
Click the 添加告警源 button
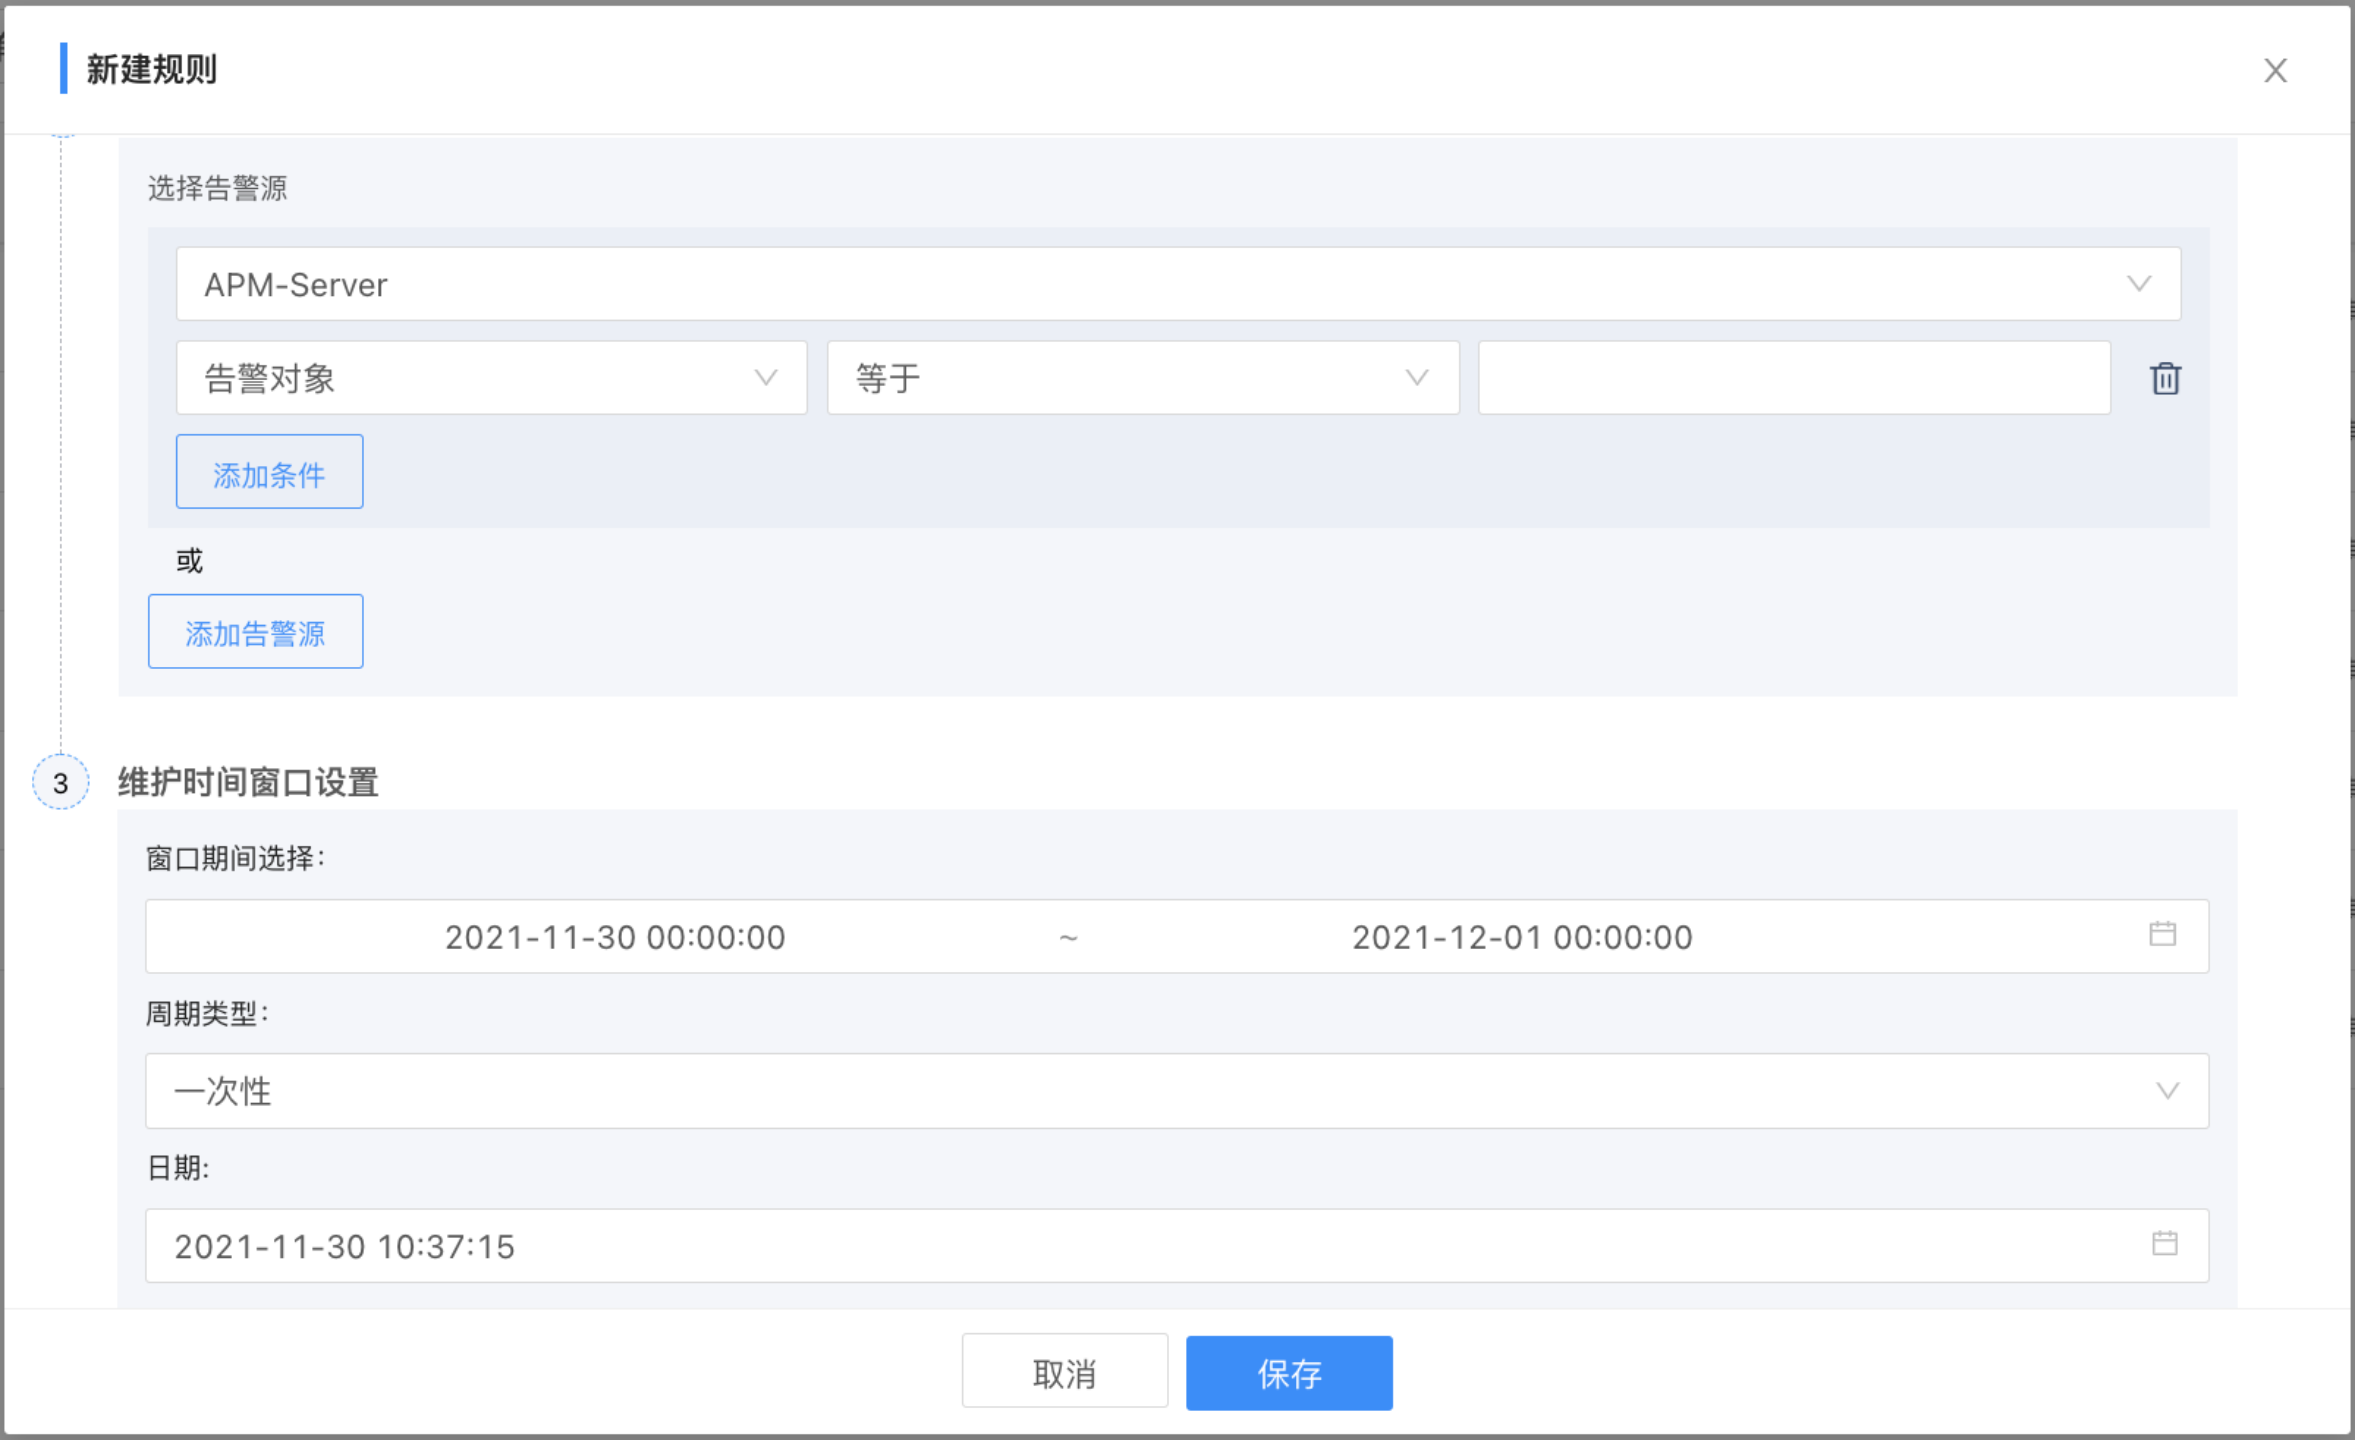coord(255,632)
